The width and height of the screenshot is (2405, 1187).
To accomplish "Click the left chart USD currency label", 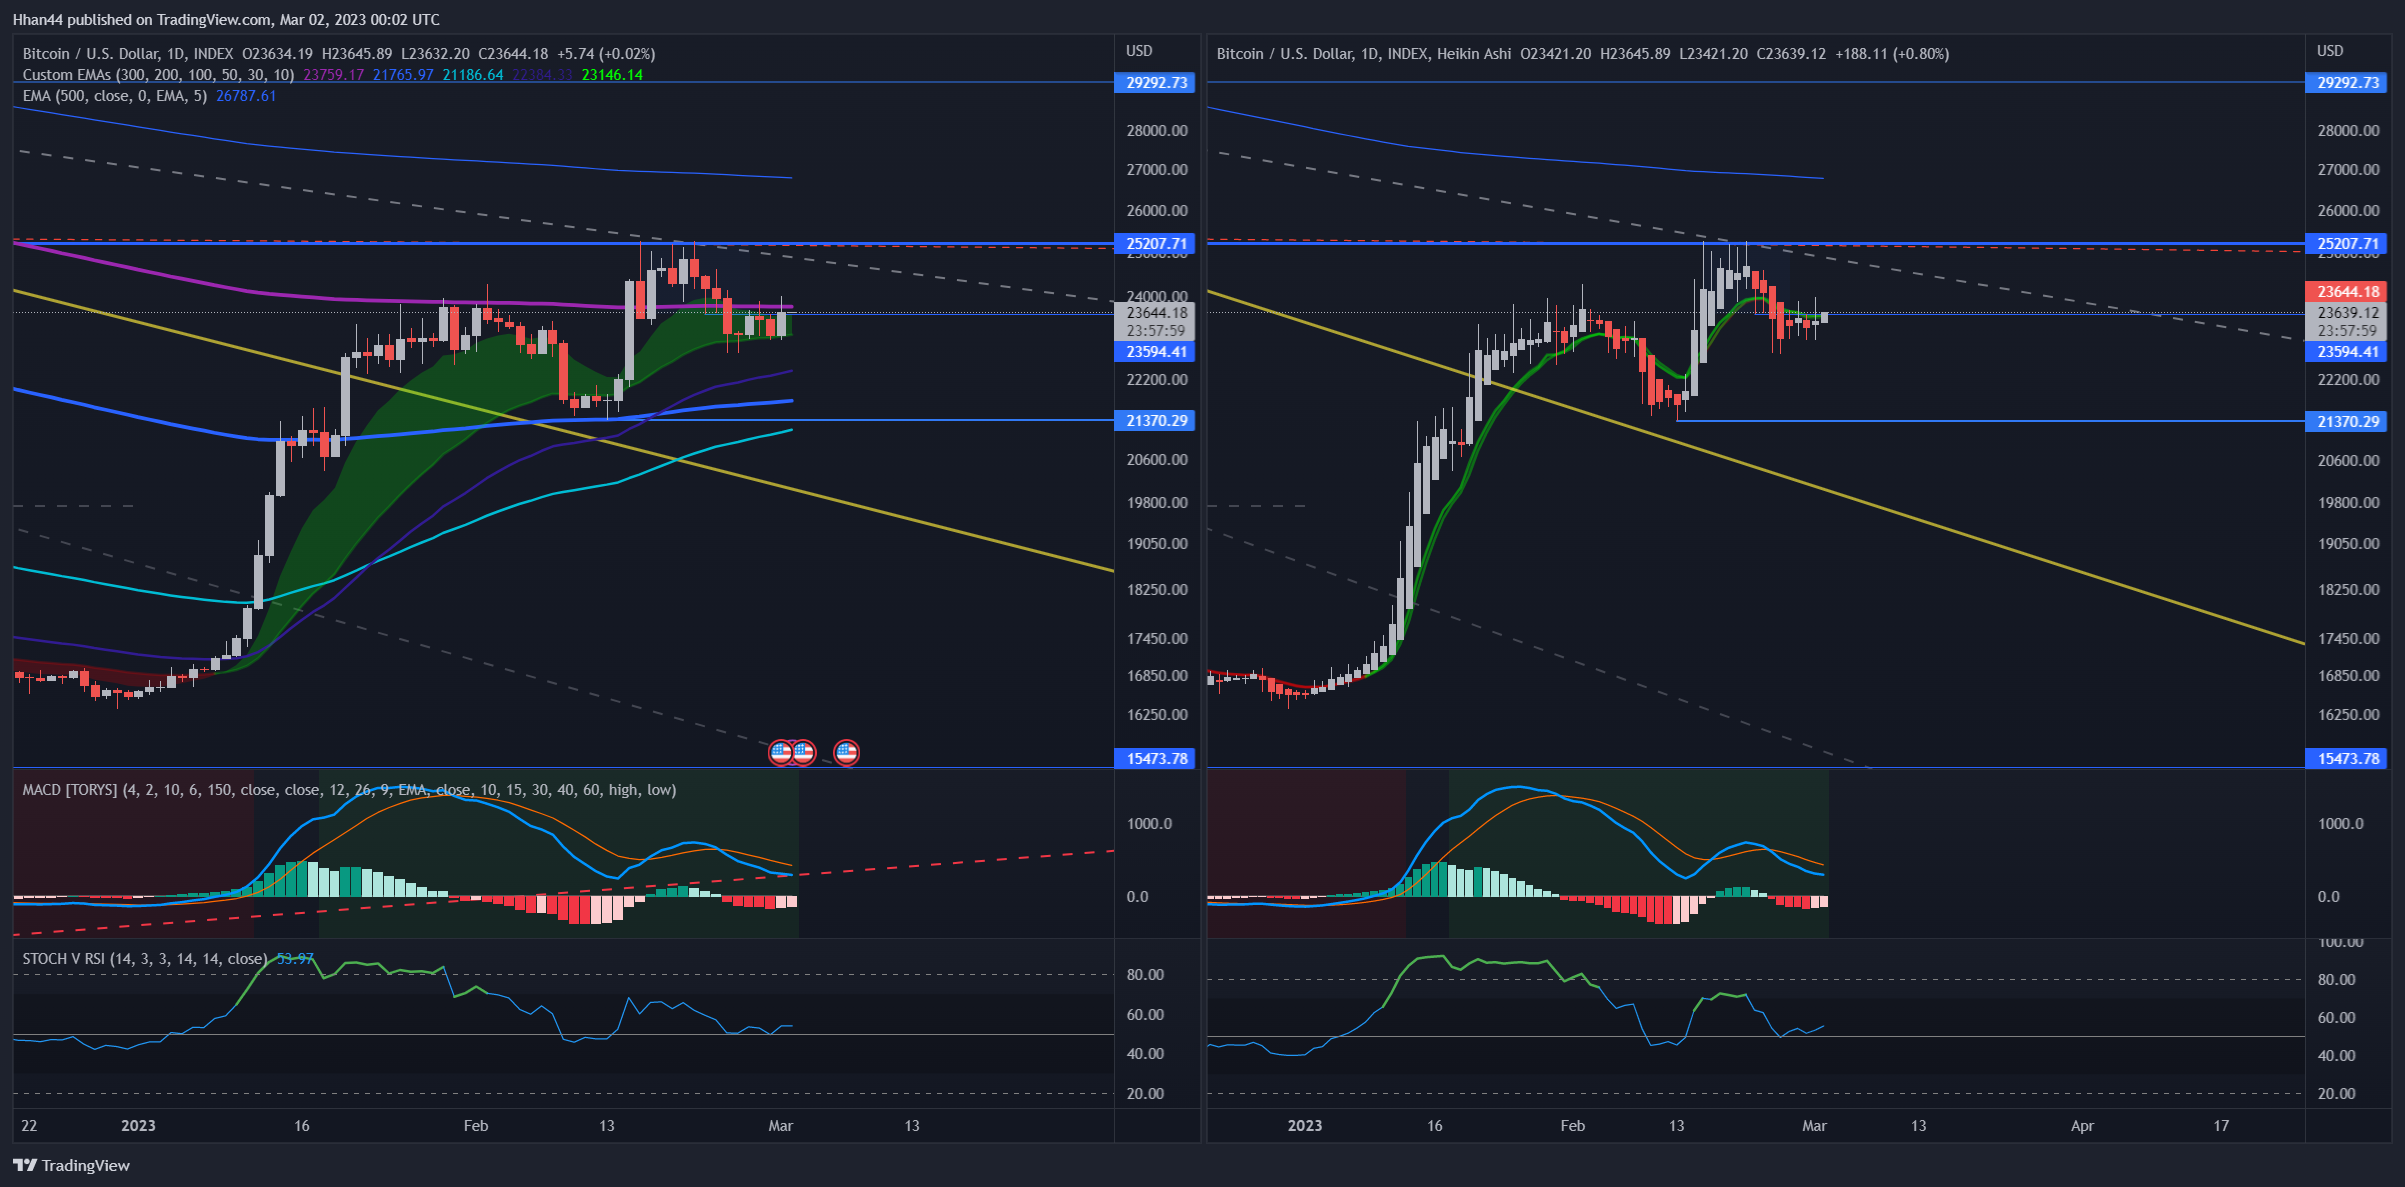I will coord(1139,51).
